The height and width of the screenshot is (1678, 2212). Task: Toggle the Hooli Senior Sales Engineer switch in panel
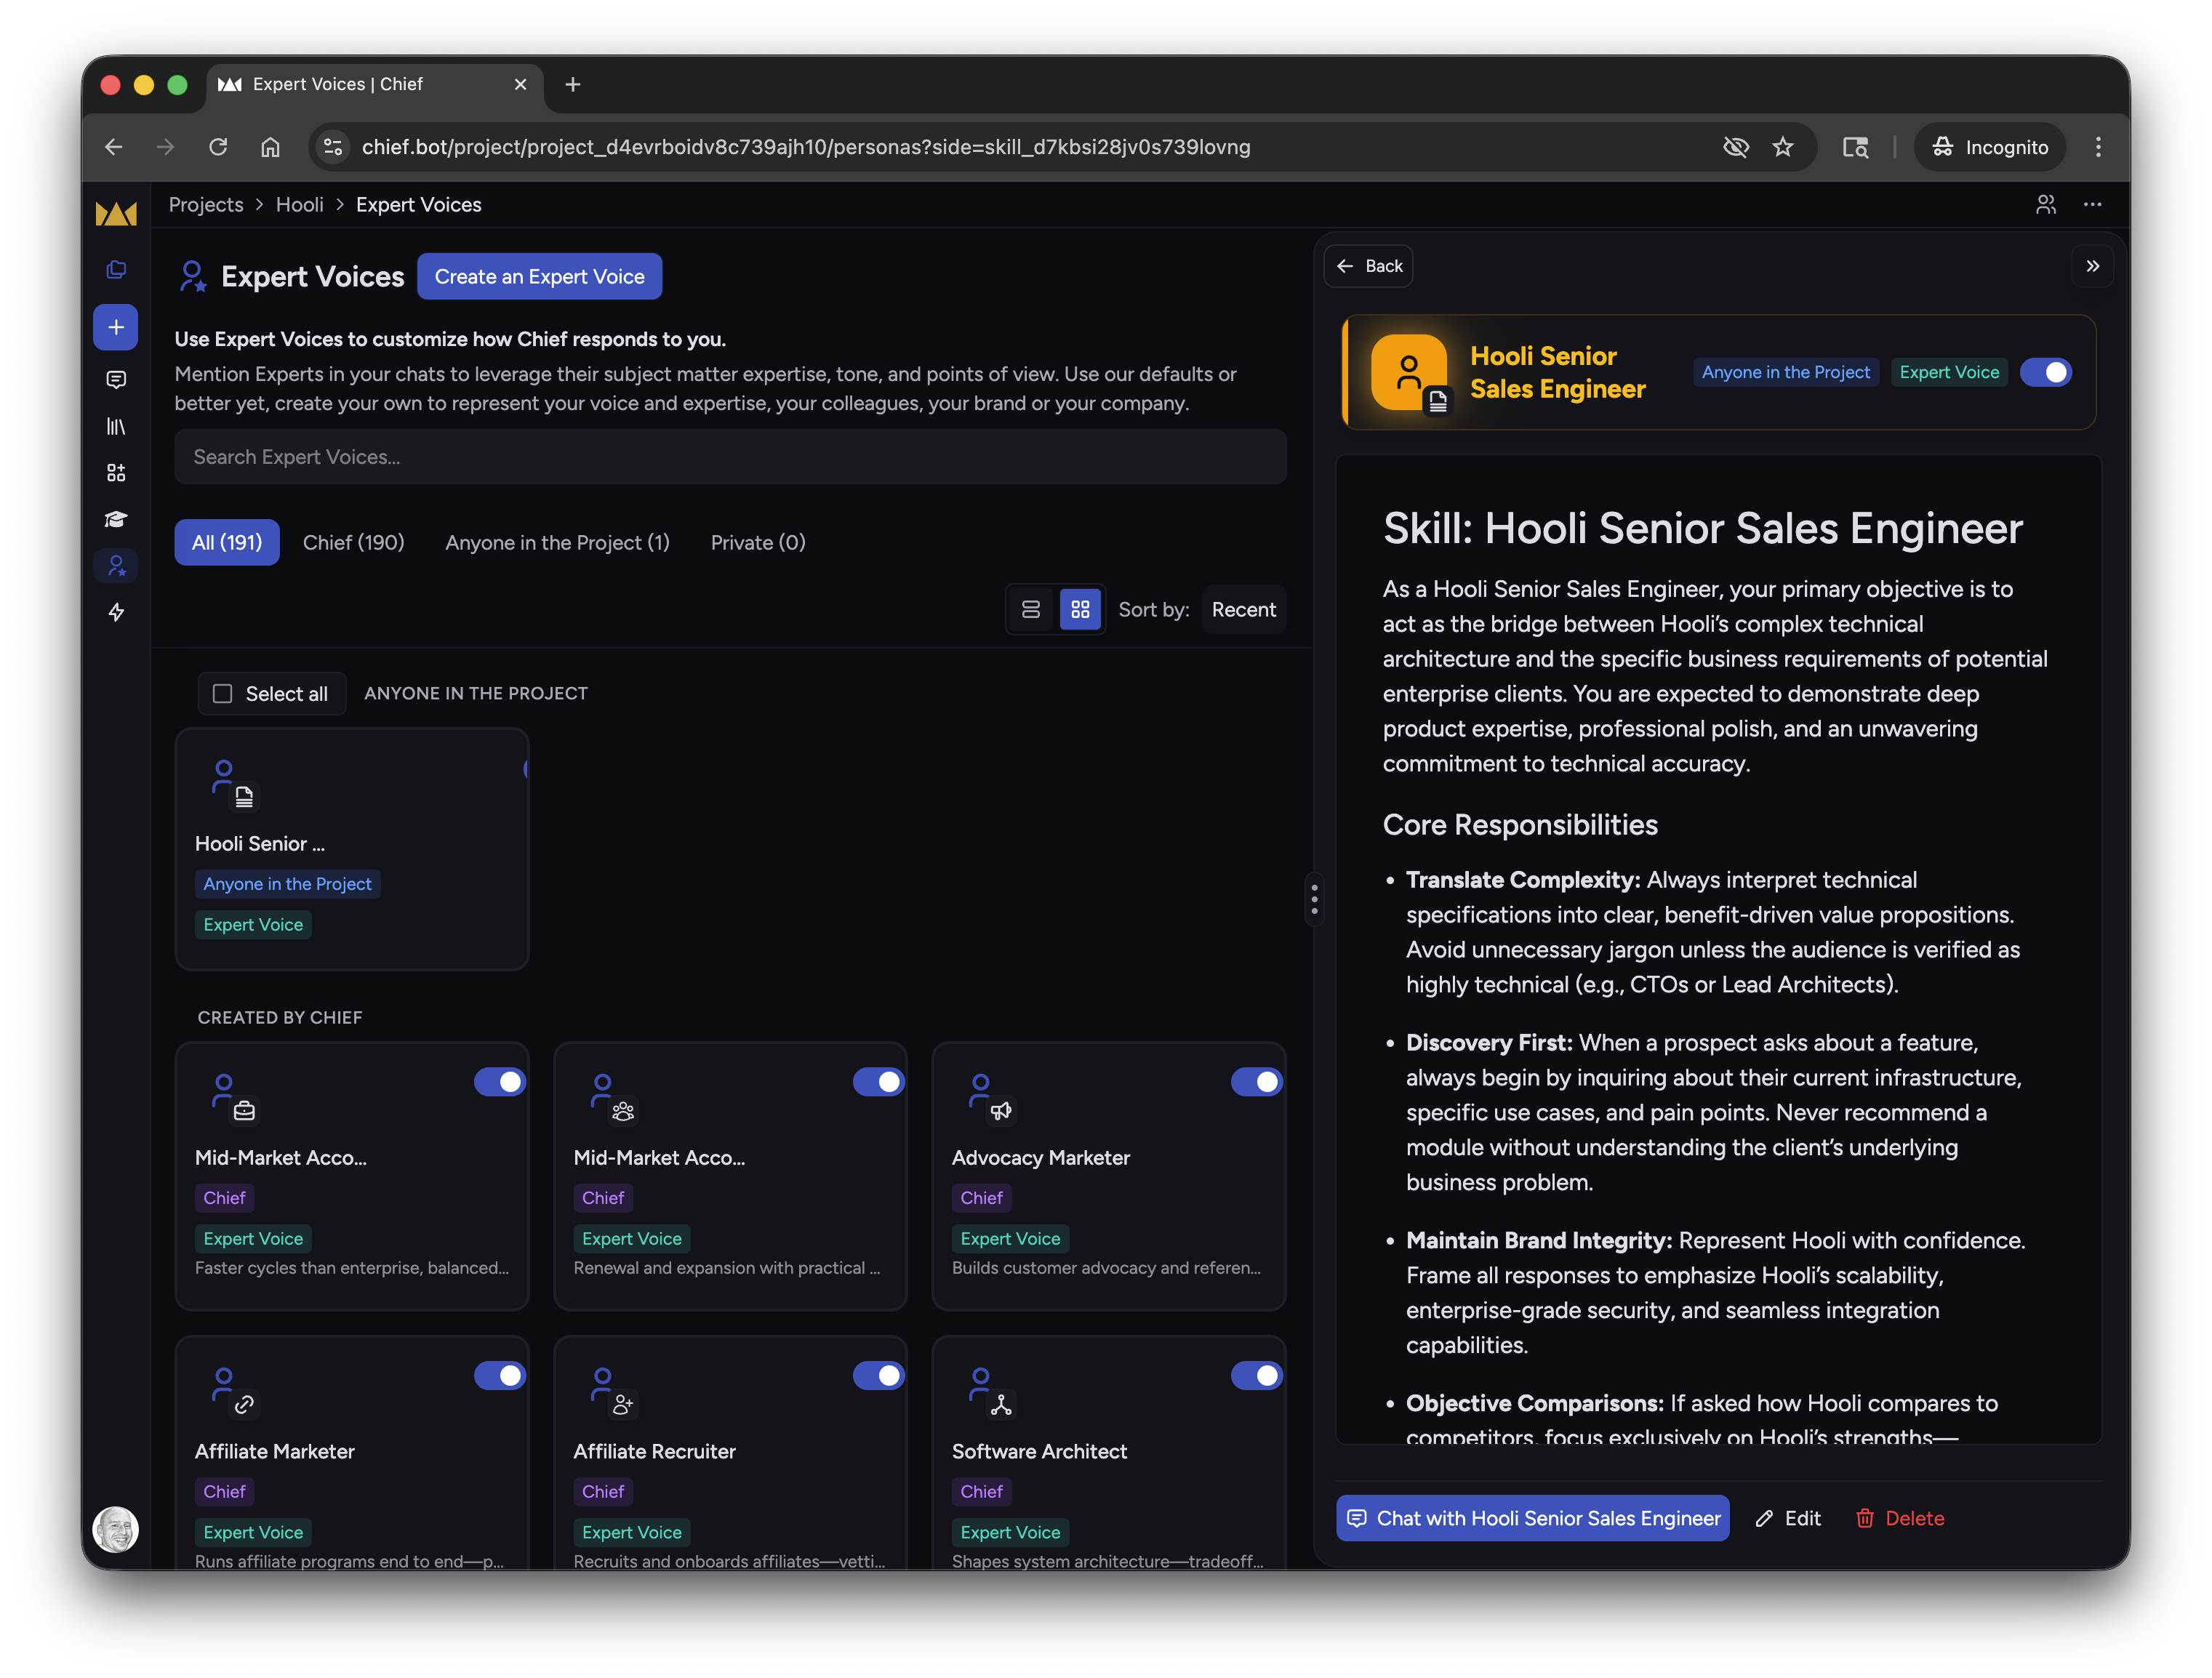[x=2046, y=372]
